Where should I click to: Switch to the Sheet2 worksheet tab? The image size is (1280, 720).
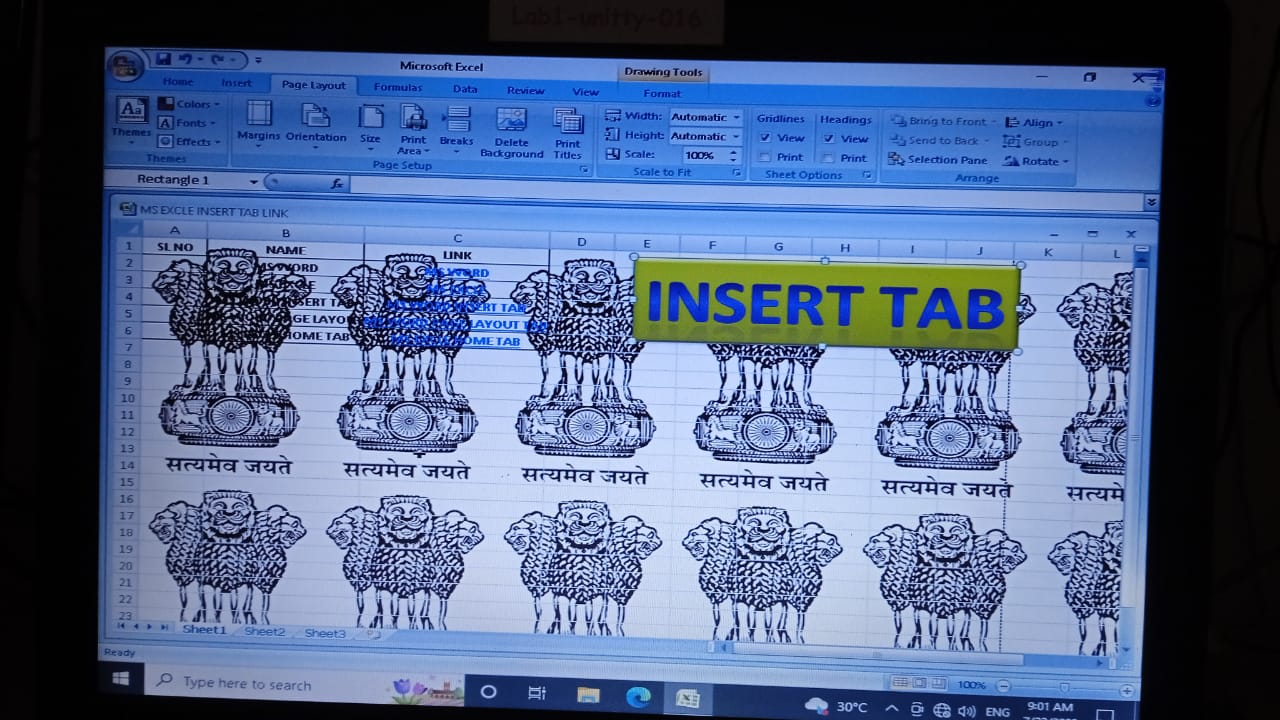(264, 632)
